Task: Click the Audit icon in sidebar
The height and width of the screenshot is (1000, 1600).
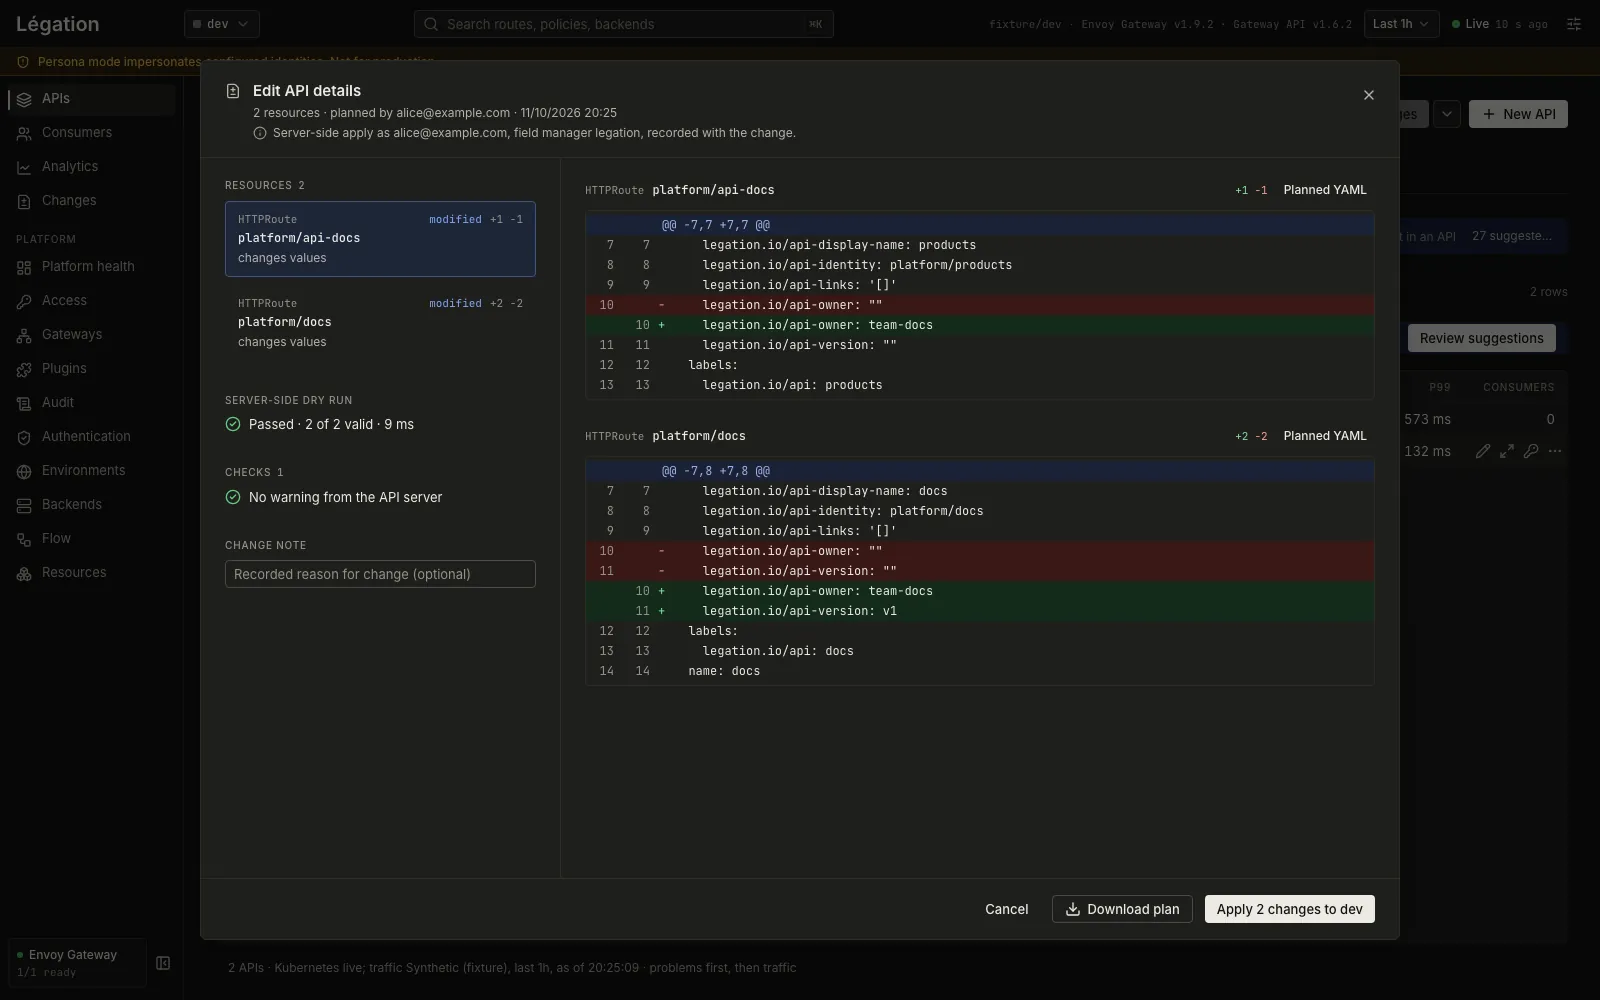Action: click(x=24, y=403)
